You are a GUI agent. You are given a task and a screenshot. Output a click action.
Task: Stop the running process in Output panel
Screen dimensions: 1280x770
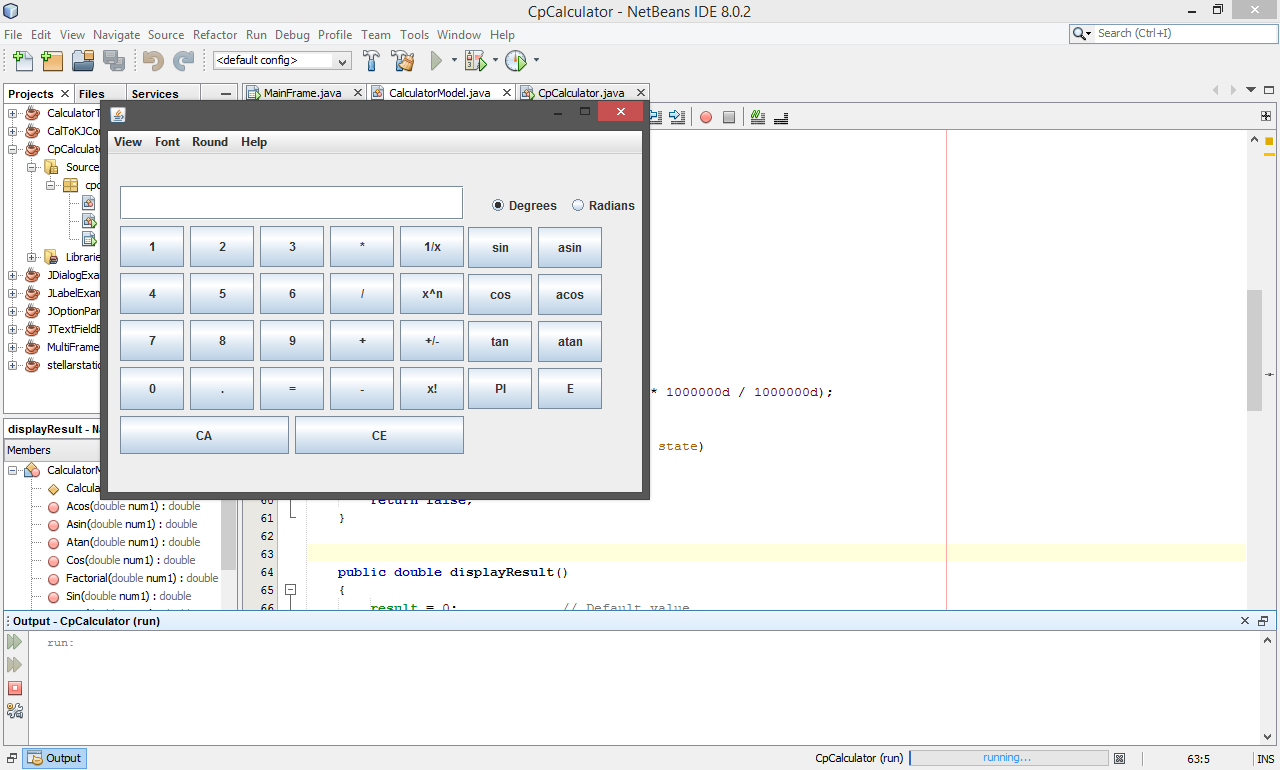15,688
